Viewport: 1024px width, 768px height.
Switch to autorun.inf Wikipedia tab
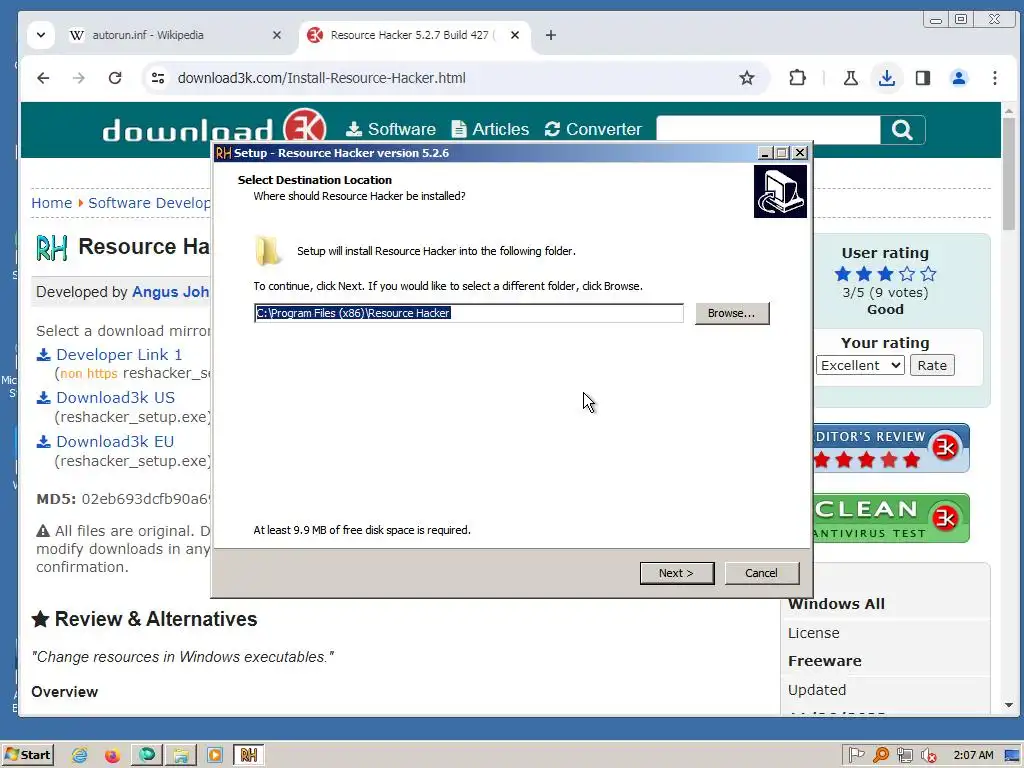pos(148,35)
